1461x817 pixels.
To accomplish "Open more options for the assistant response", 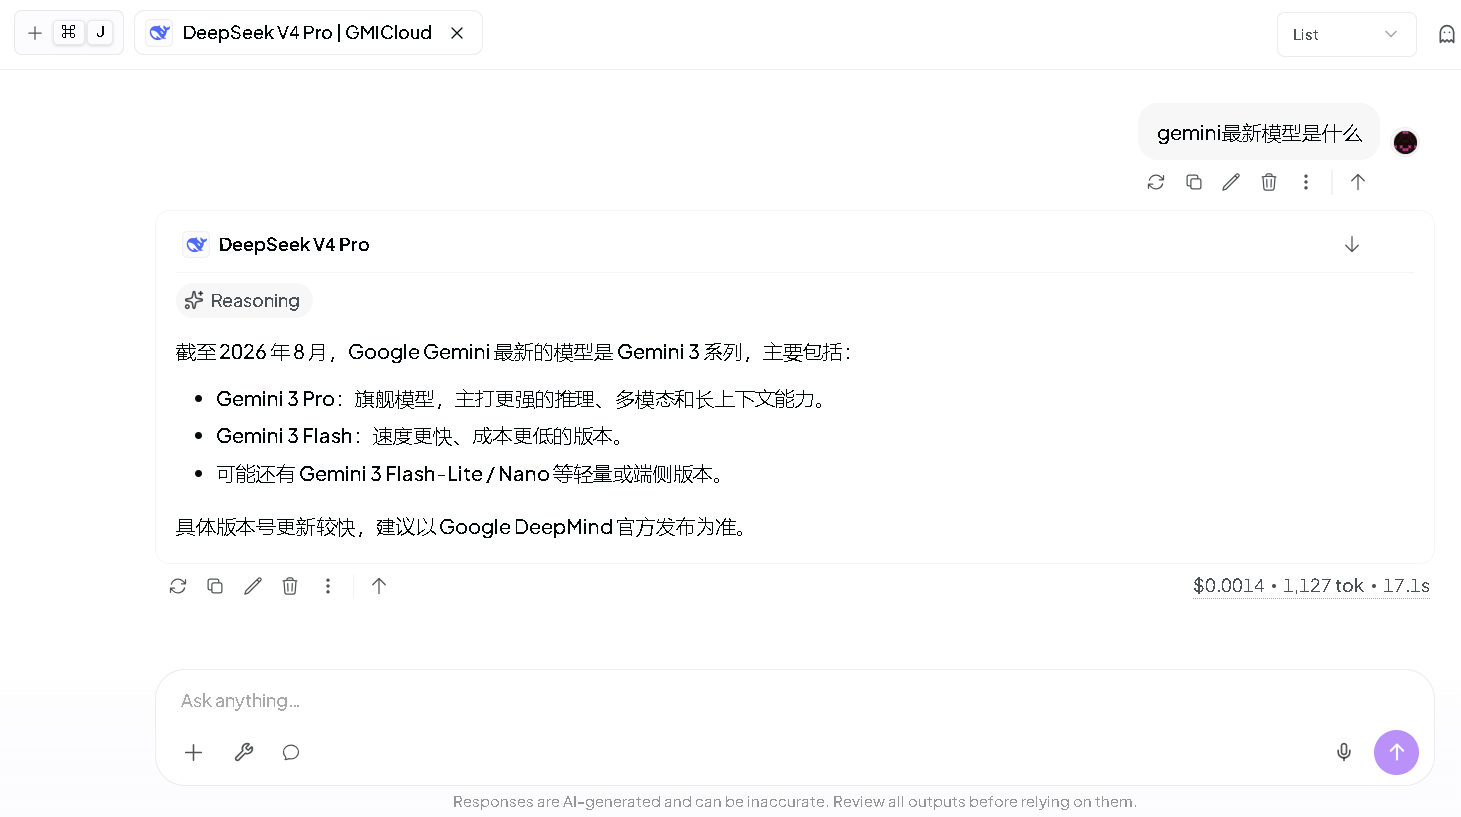I will coord(328,586).
